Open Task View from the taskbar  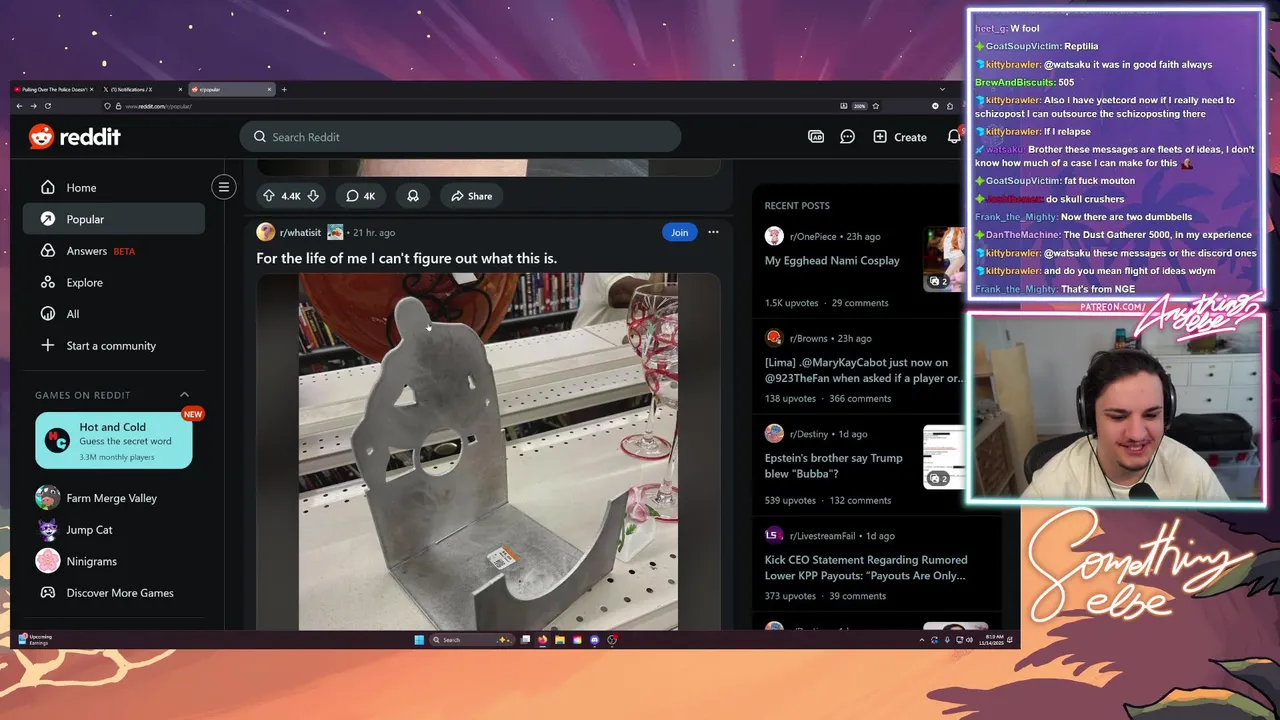(x=525, y=640)
